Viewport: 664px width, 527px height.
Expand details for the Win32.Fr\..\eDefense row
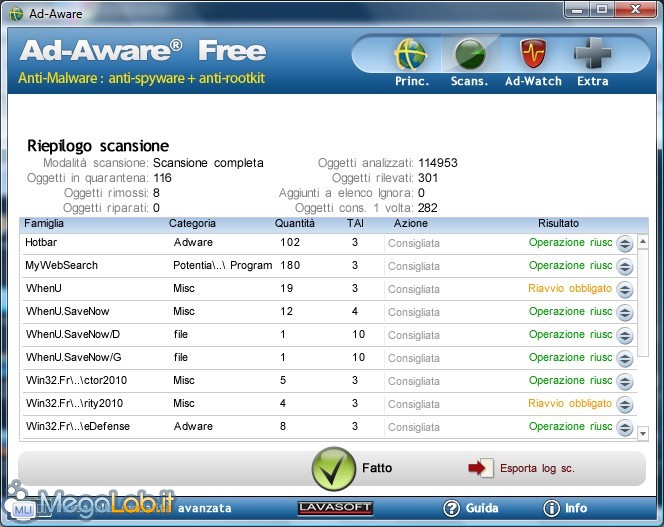(x=625, y=427)
